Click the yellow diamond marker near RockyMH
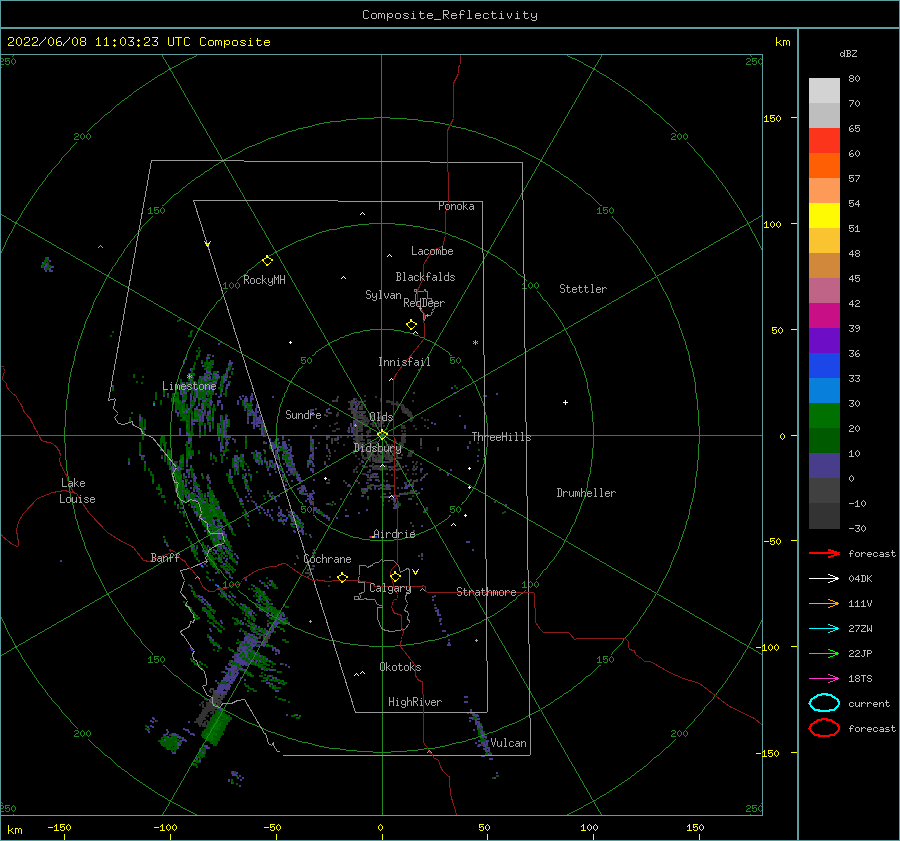The width and height of the screenshot is (900, 841). click(267, 261)
